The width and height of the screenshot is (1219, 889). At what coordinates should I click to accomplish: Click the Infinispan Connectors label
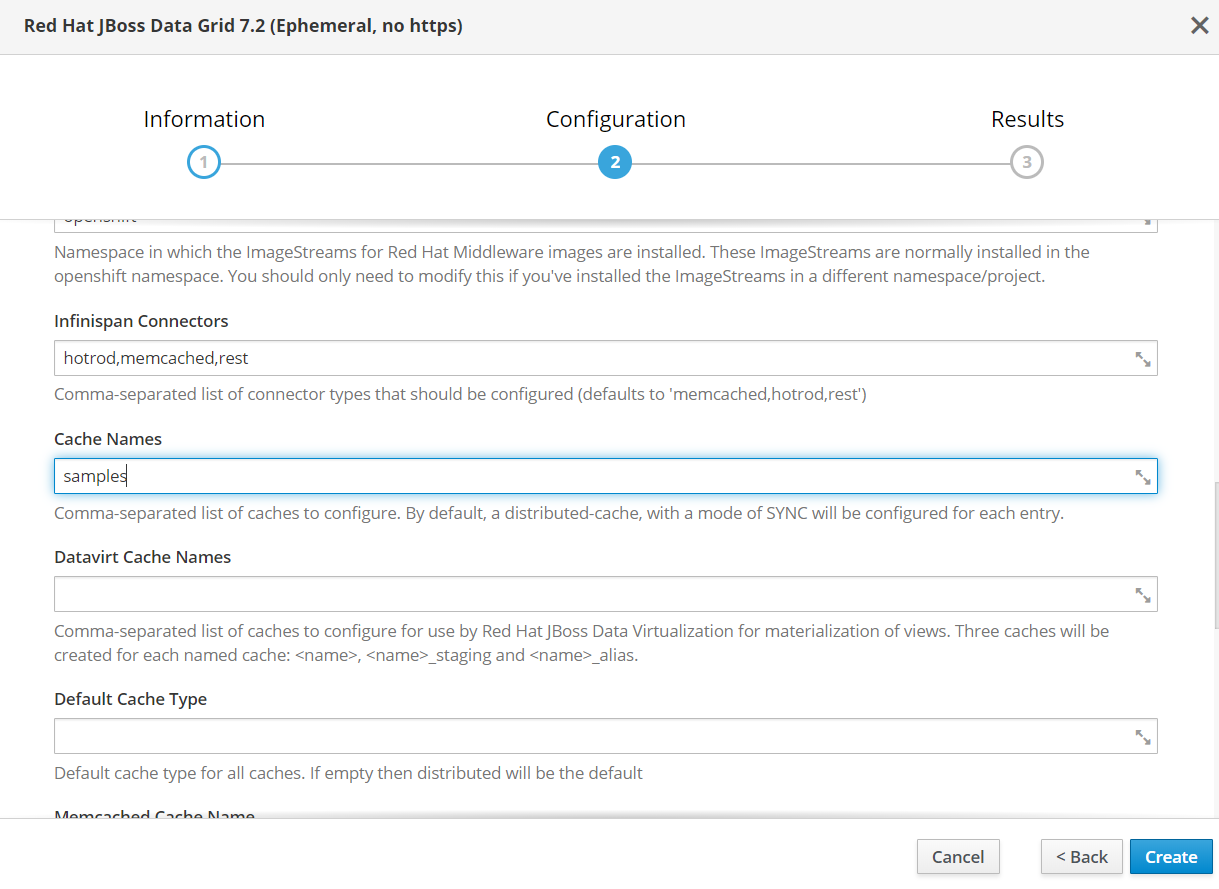click(141, 321)
